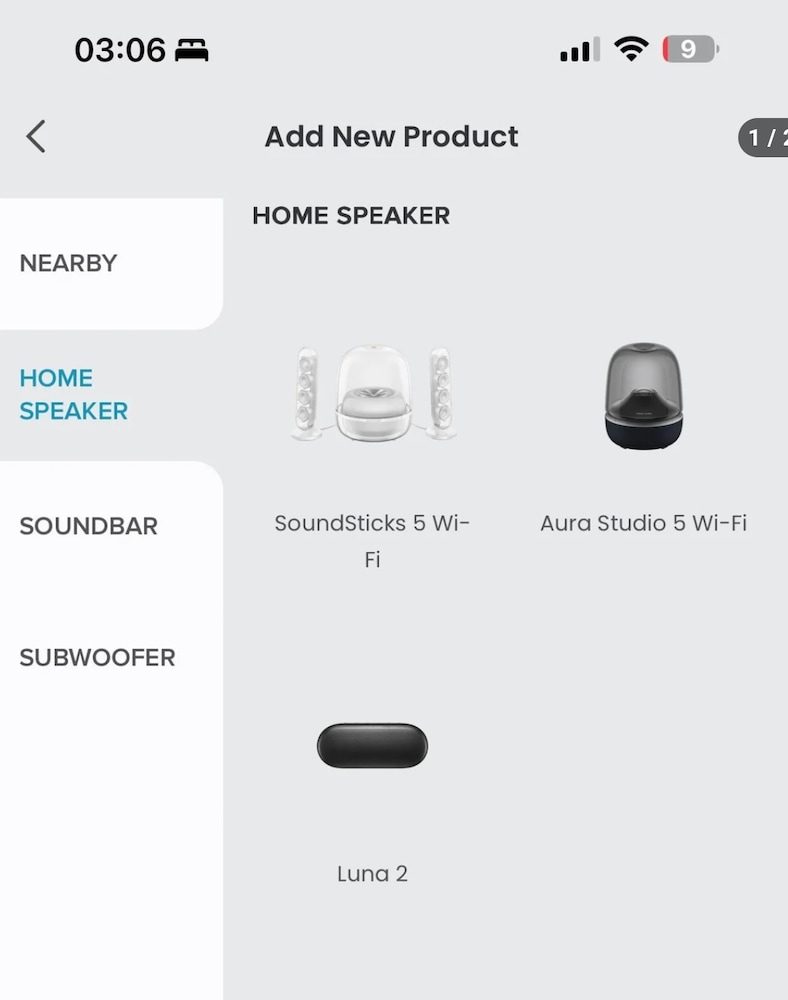Select the Aura Studio 5 speaker image

click(643, 396)
